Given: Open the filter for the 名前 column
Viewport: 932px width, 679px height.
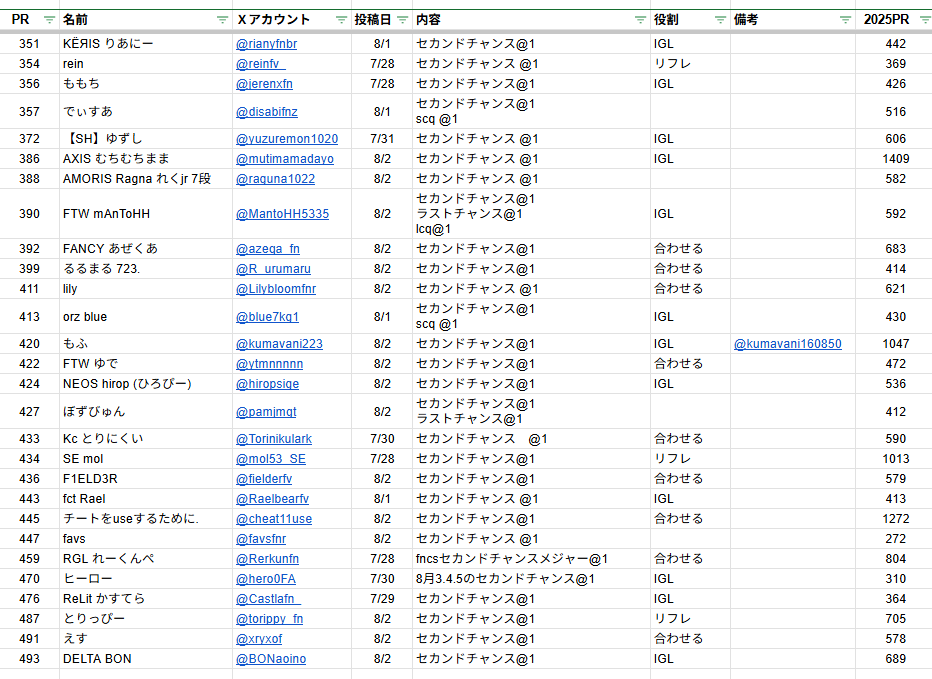Looking at the screenshot, I should click(222, 20).
